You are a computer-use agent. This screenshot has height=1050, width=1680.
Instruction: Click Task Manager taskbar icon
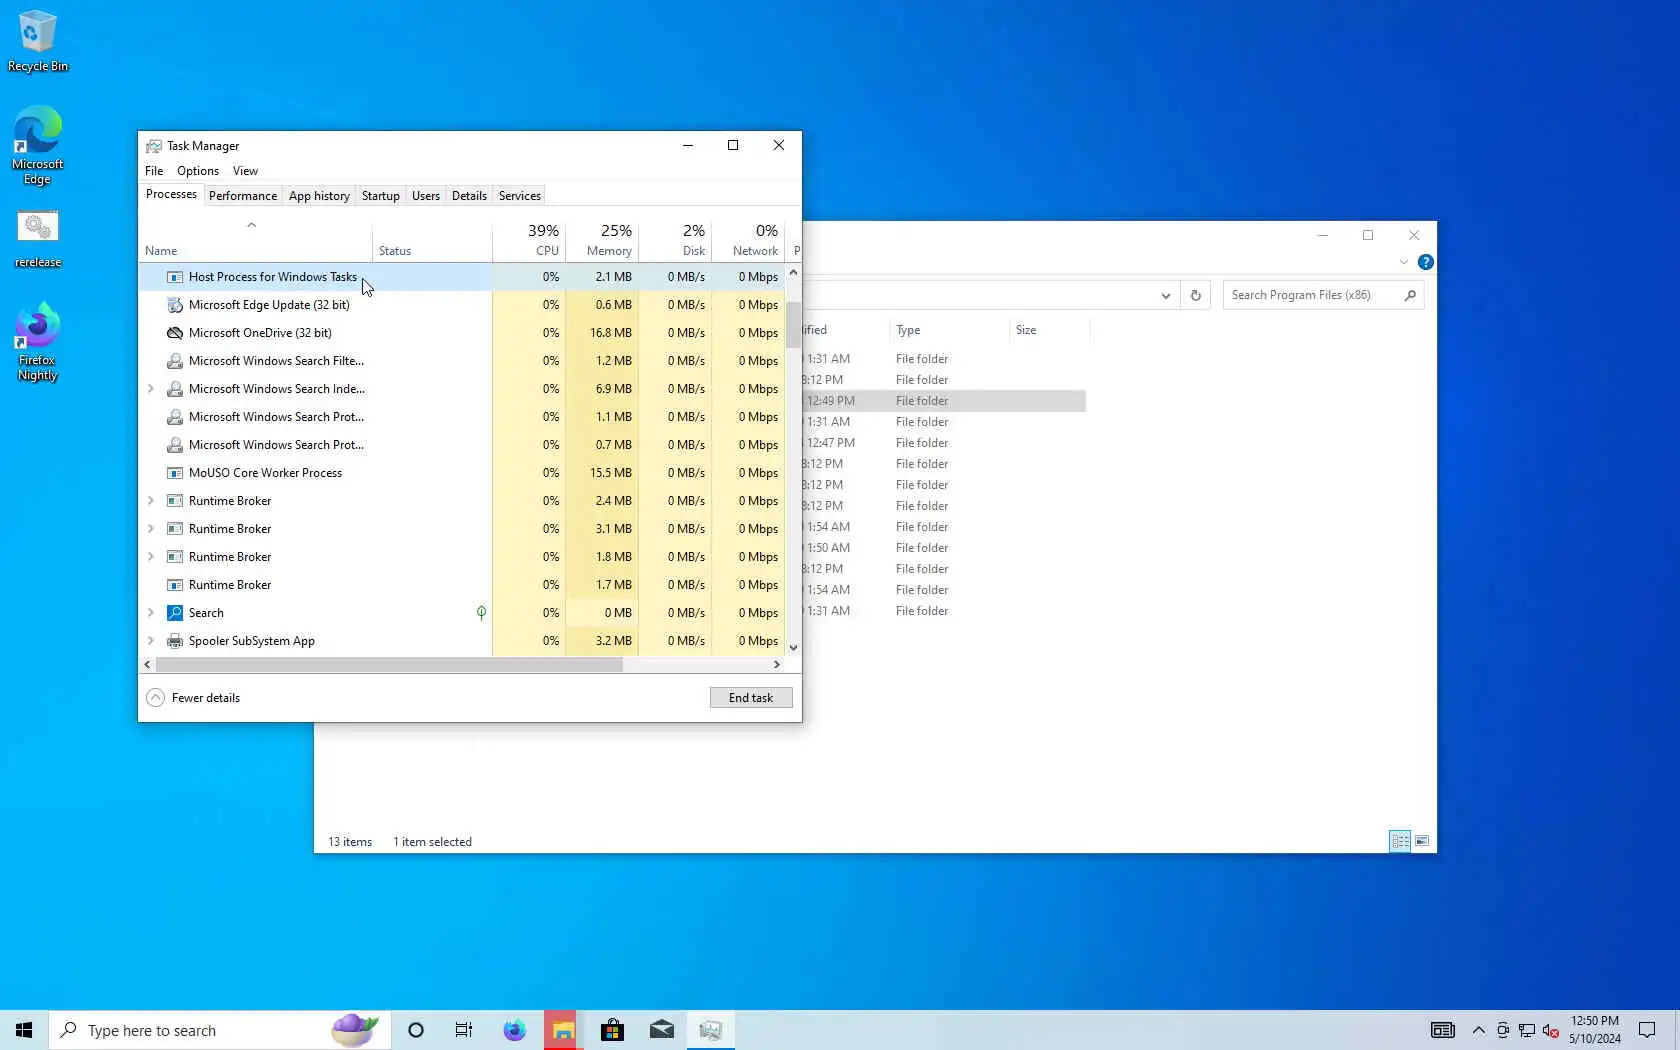(x=711, y=1030)
